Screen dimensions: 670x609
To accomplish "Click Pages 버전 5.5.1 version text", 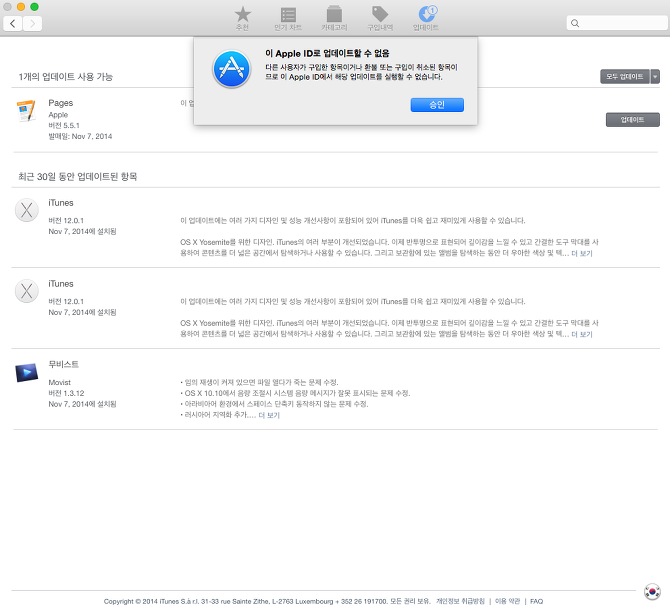I will 64,126.
